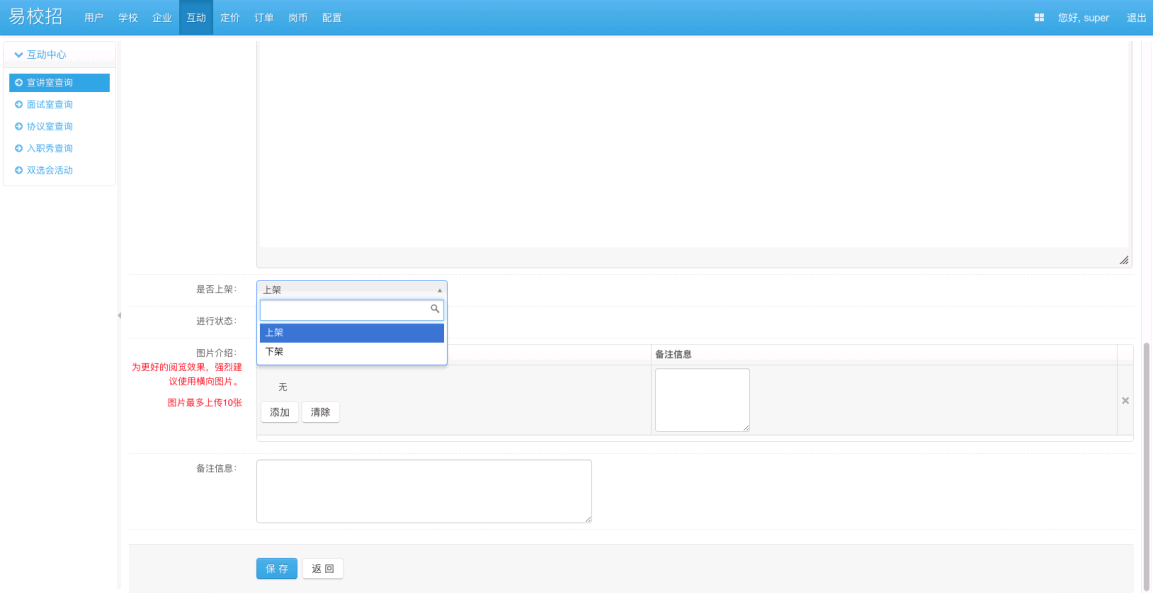Click the magnifier icon in the dropdown search
The width and height of the screenshot is (1153, 599).
tap(435, 310)
